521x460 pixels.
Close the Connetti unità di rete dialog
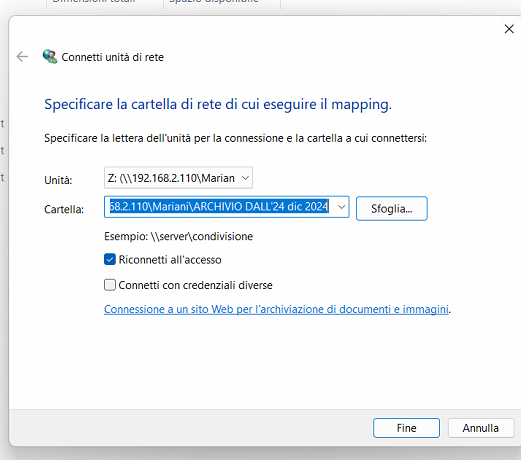coord(509,29)
